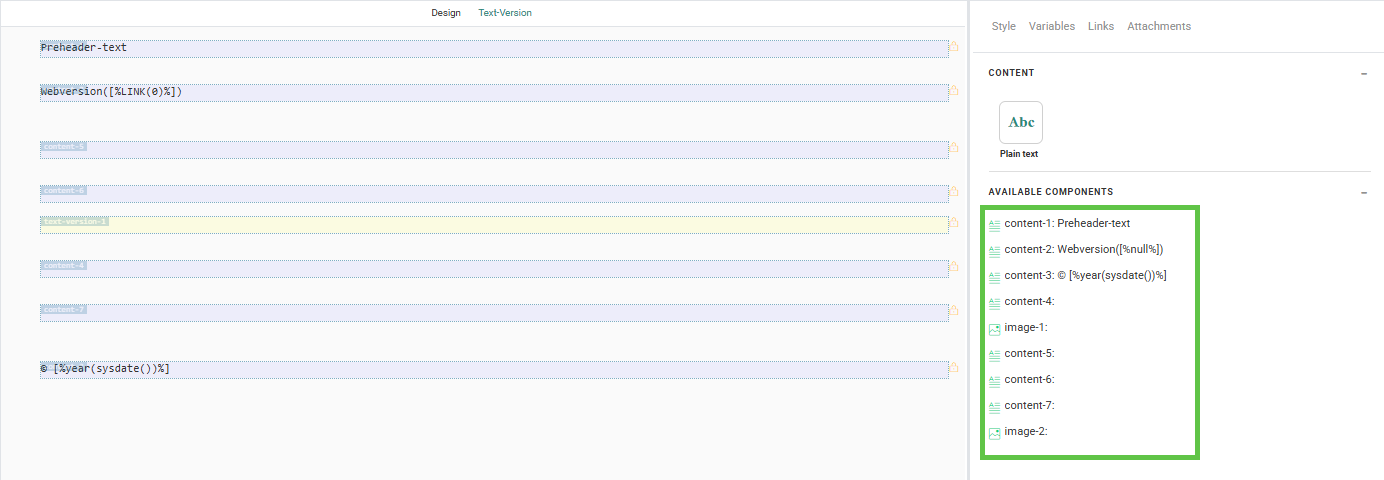Click lock icon on the Webversion row
1384x480 pixels.
pos(954,91)
